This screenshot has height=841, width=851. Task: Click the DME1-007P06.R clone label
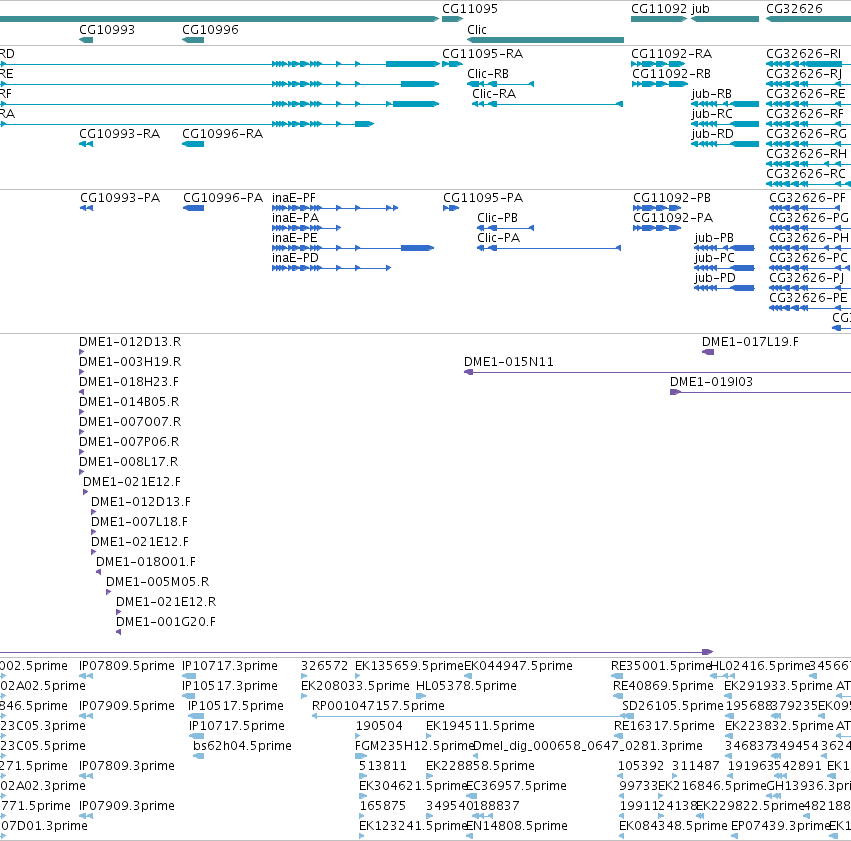129,442
